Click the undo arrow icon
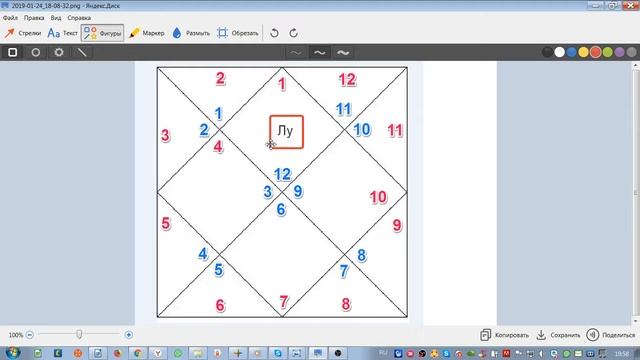Image resolution: width=640 pixels, height=360 pixels. 274,33
